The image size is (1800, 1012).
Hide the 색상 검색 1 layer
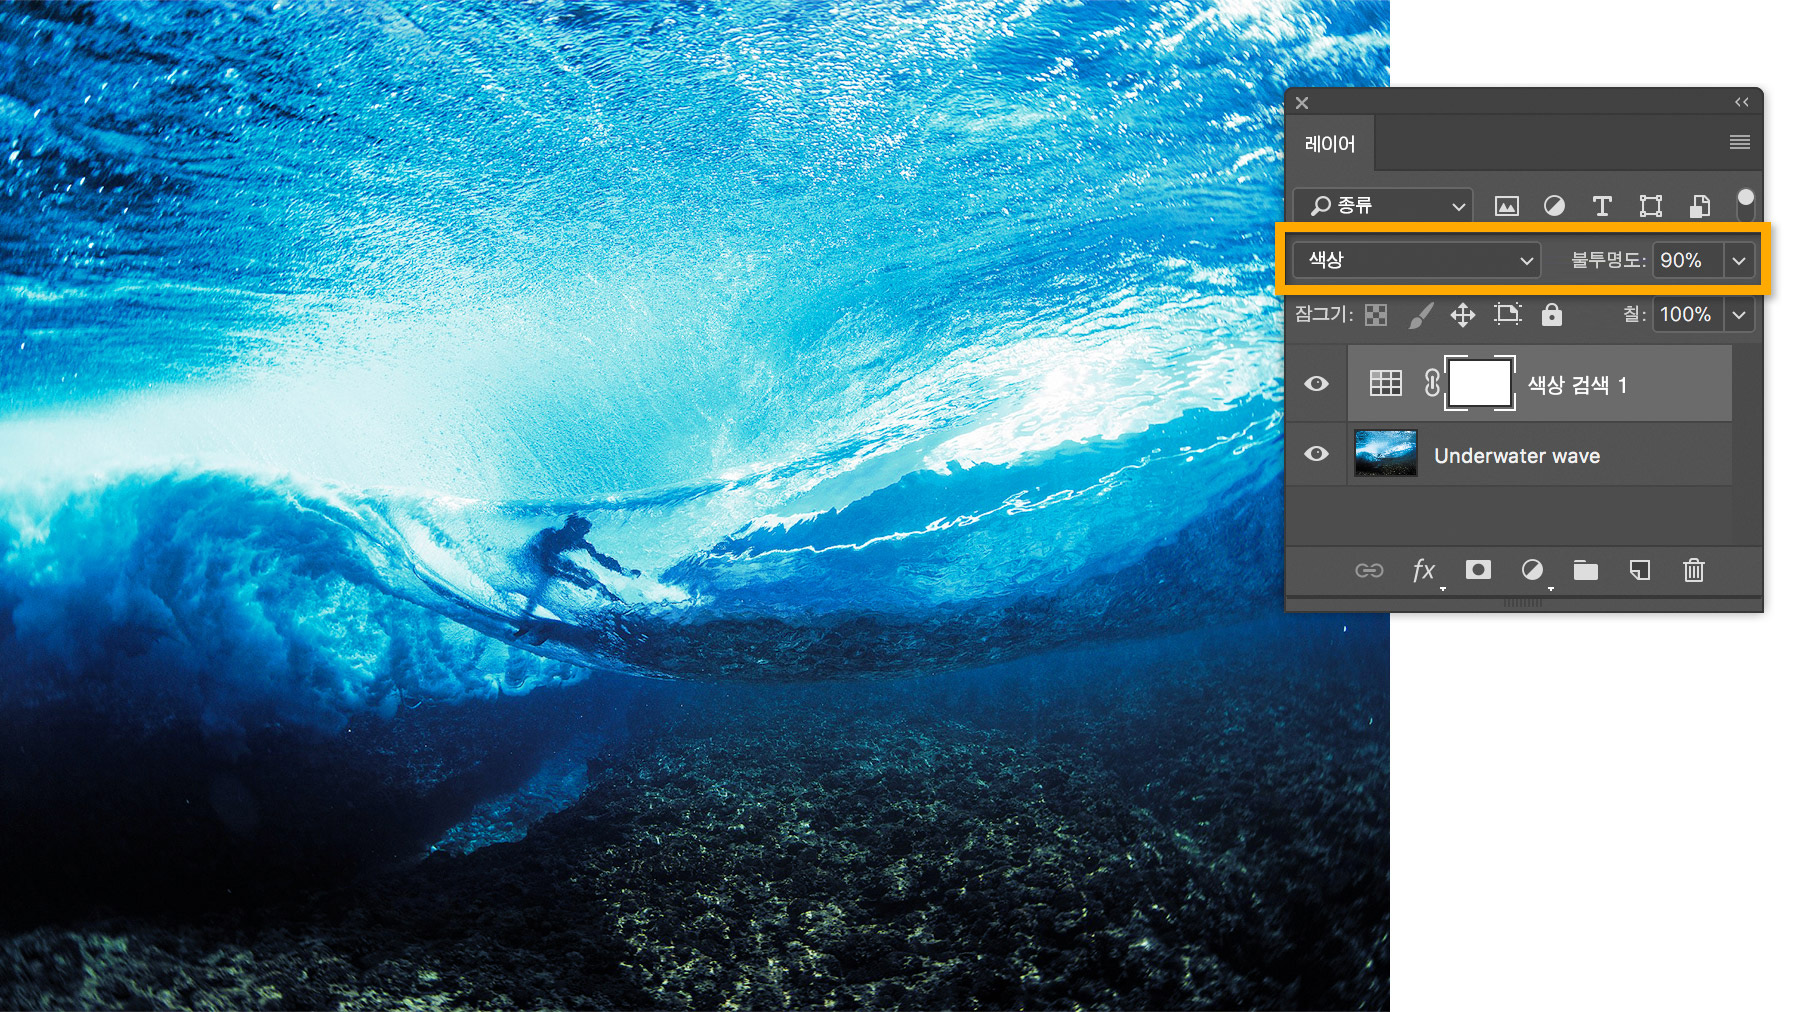click(x=1316, y=384)
